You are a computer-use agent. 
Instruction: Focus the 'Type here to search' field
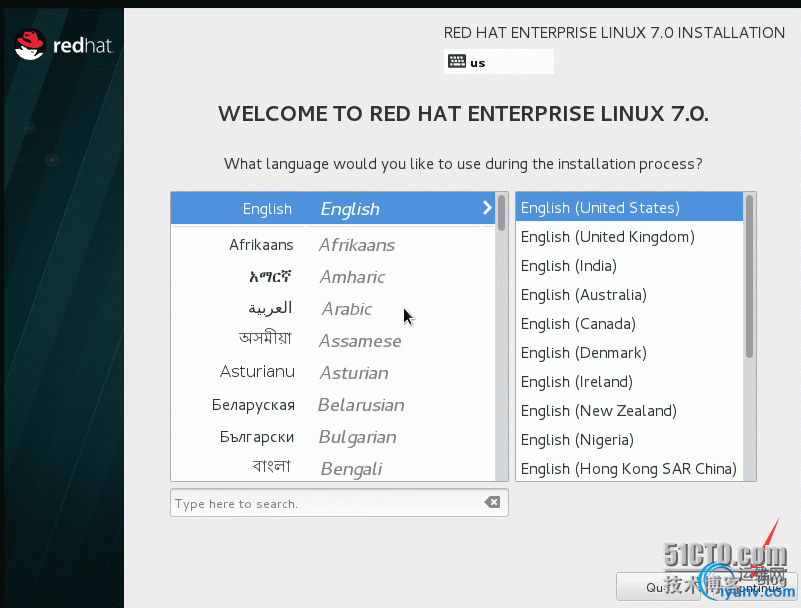pyautogui.click(x=339, y=503)
